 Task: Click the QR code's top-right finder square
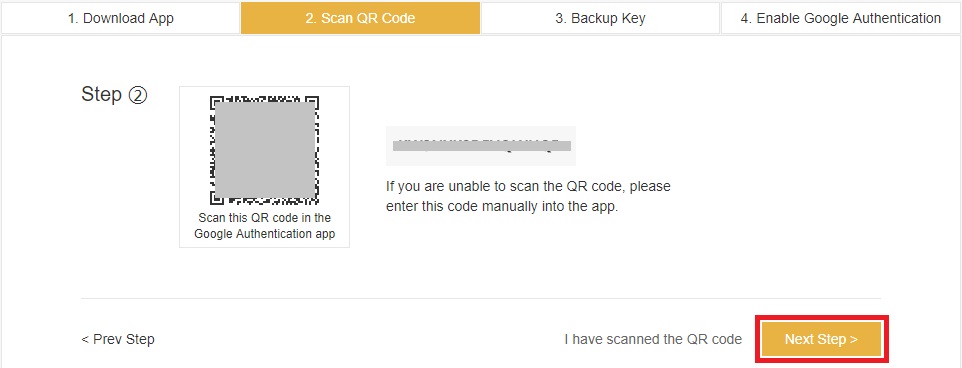point(312,102)
